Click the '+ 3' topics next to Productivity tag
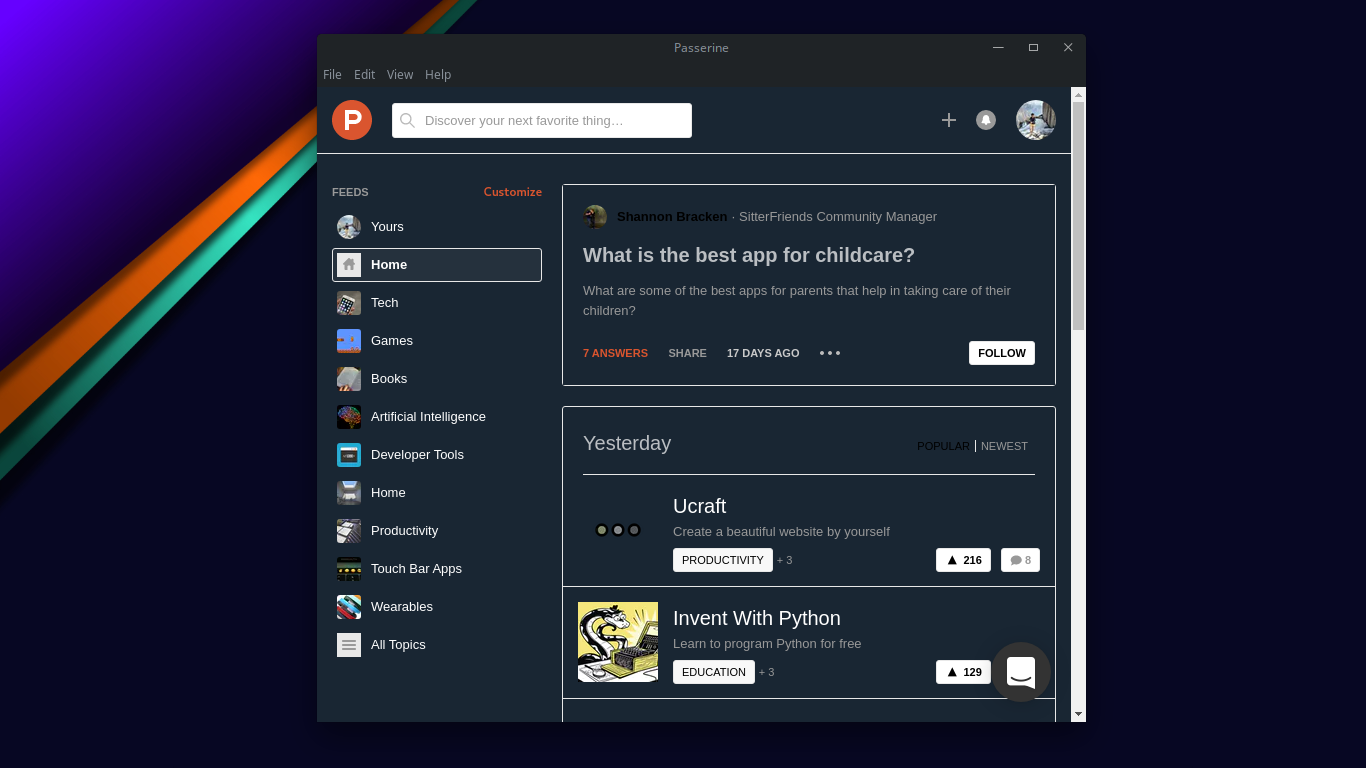This screenshot has width=1366, height=768. 785,560
